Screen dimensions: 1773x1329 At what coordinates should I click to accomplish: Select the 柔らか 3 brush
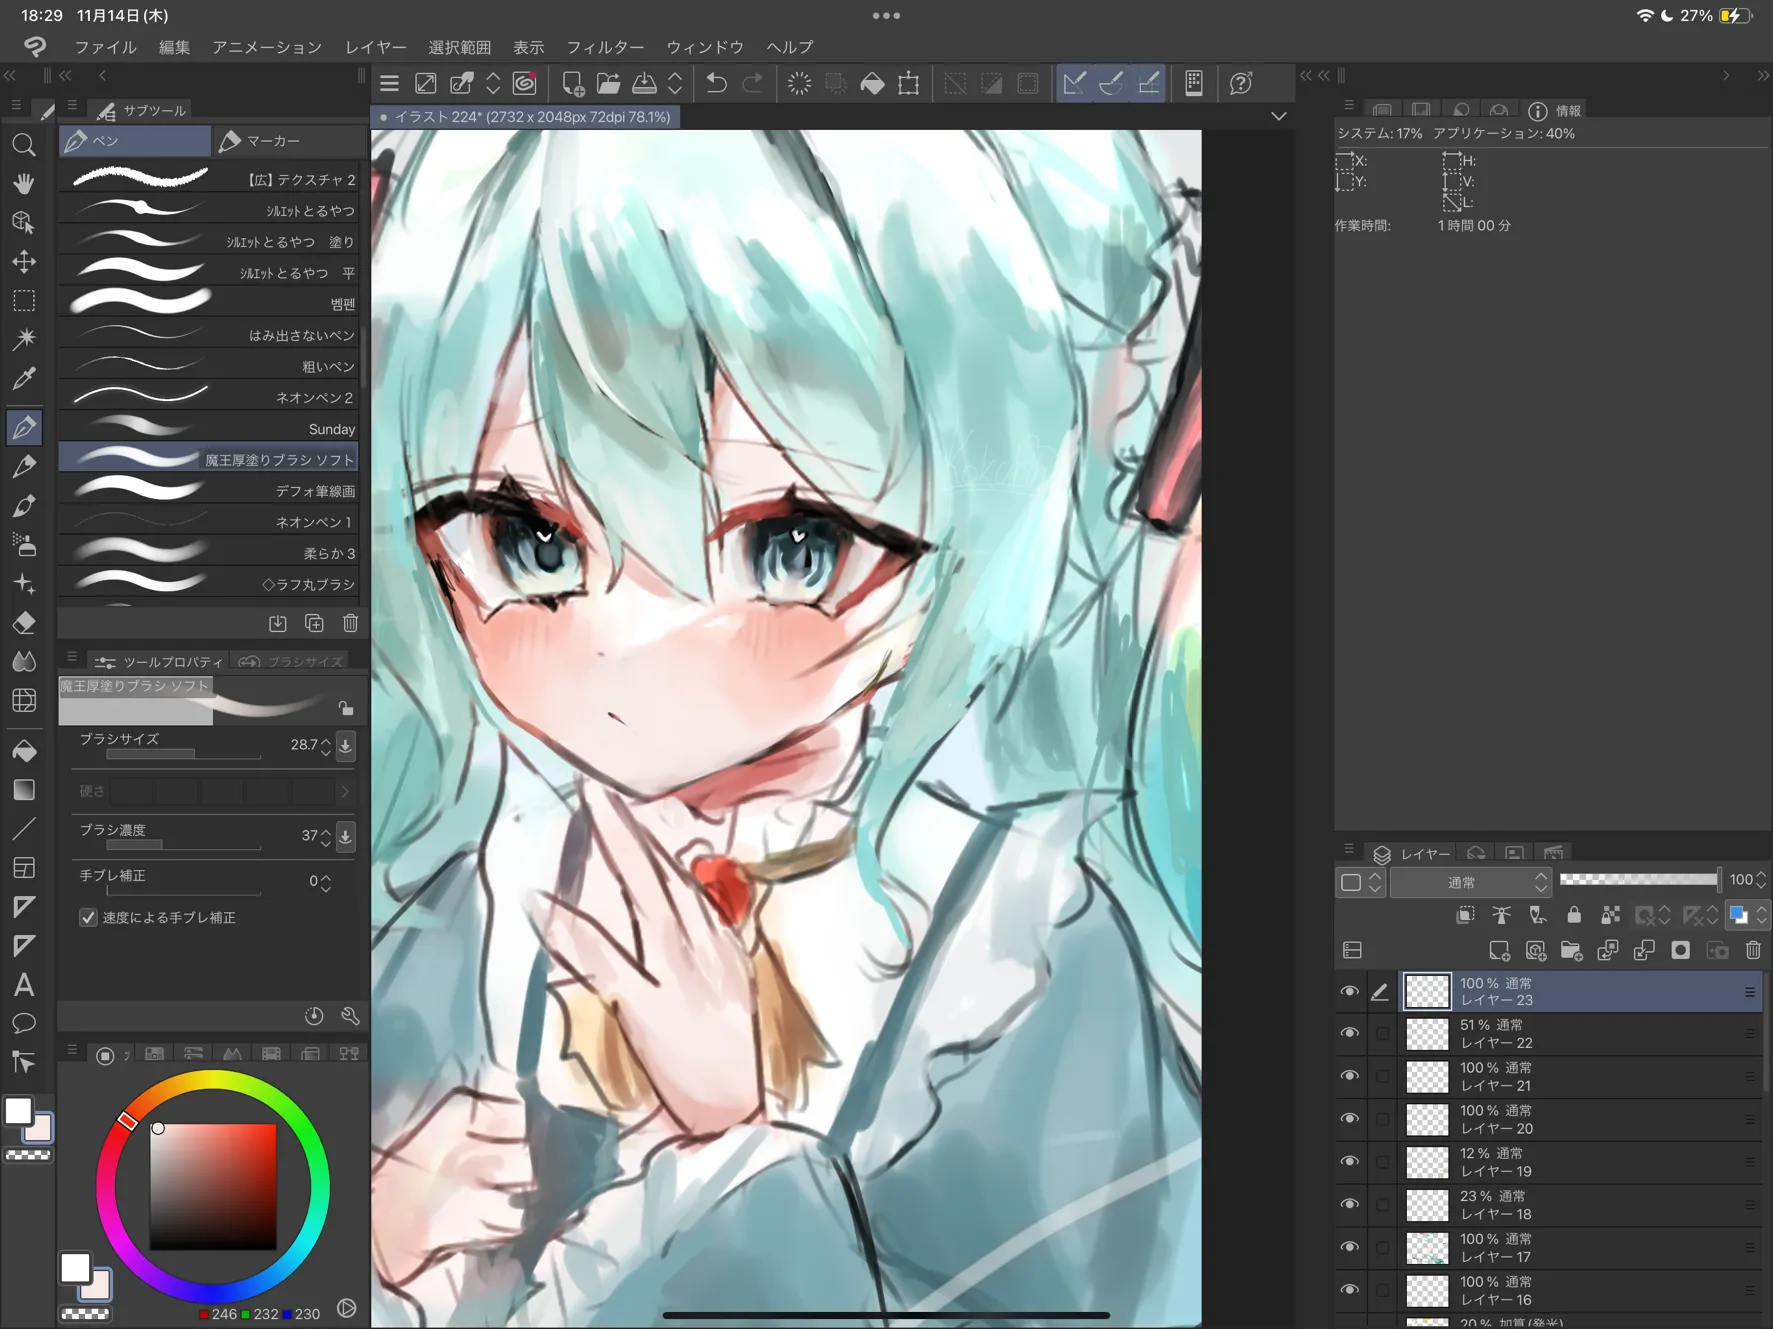coord(208,552)
